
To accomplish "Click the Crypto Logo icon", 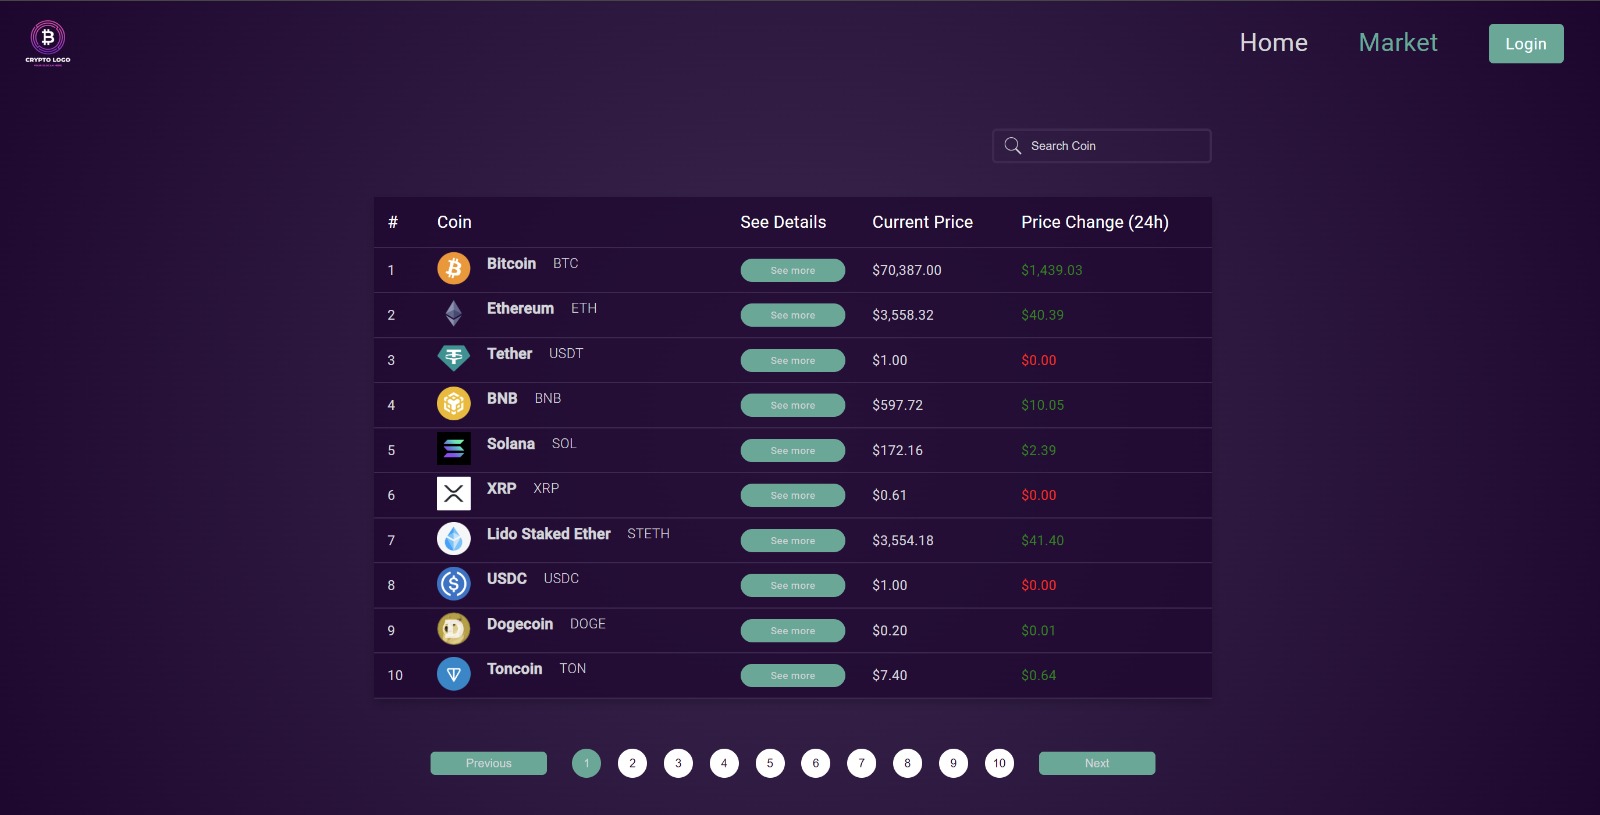I will 48,43.
